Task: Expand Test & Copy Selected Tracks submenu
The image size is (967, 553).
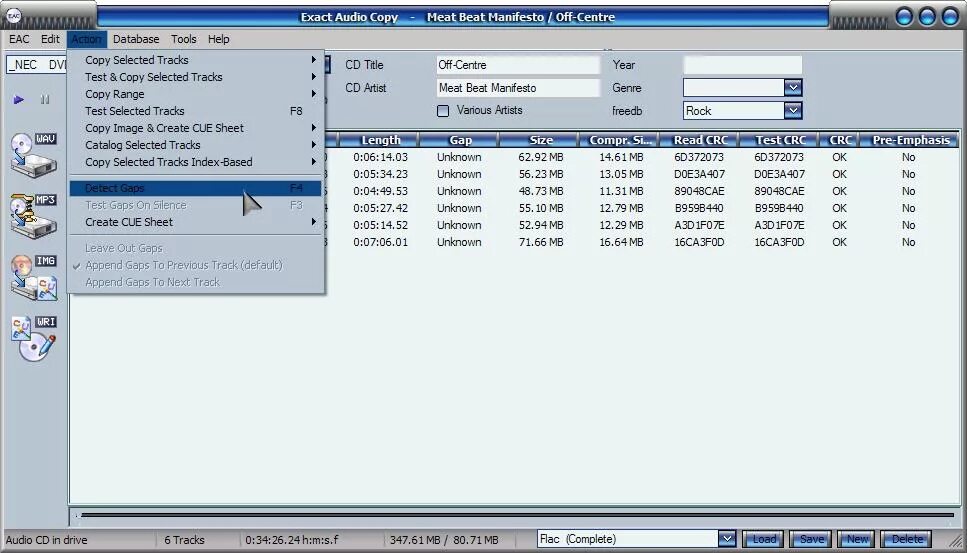Action: [x=197, y=77]
